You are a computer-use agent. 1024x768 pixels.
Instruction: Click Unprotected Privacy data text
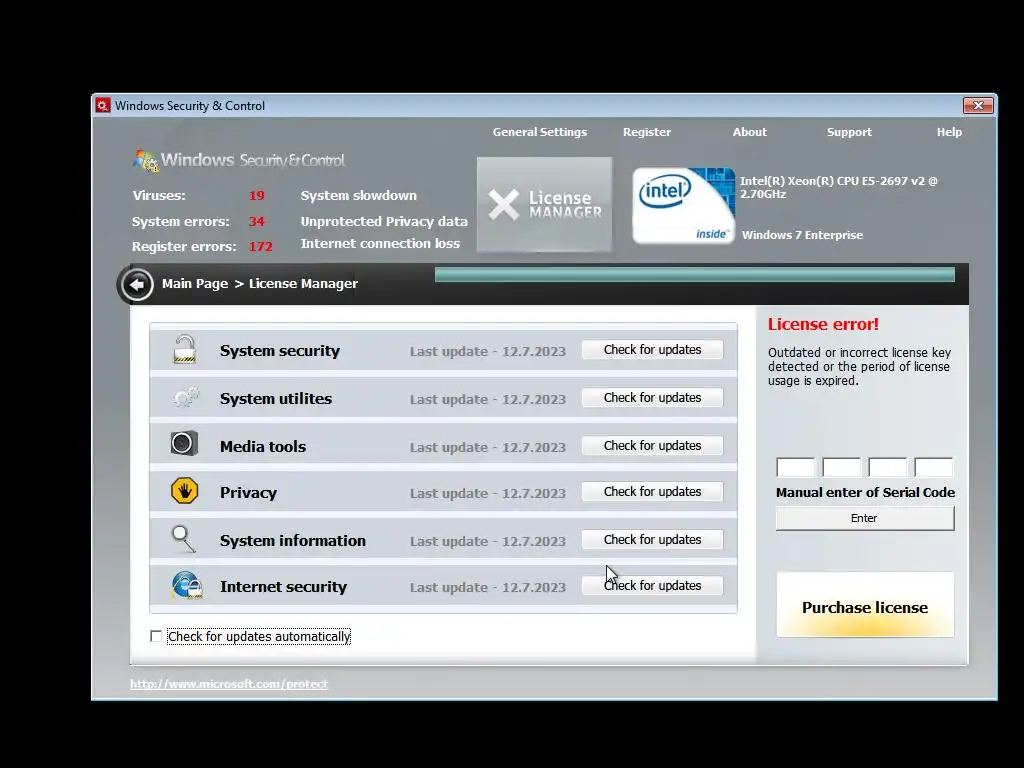tap(384, 221)
